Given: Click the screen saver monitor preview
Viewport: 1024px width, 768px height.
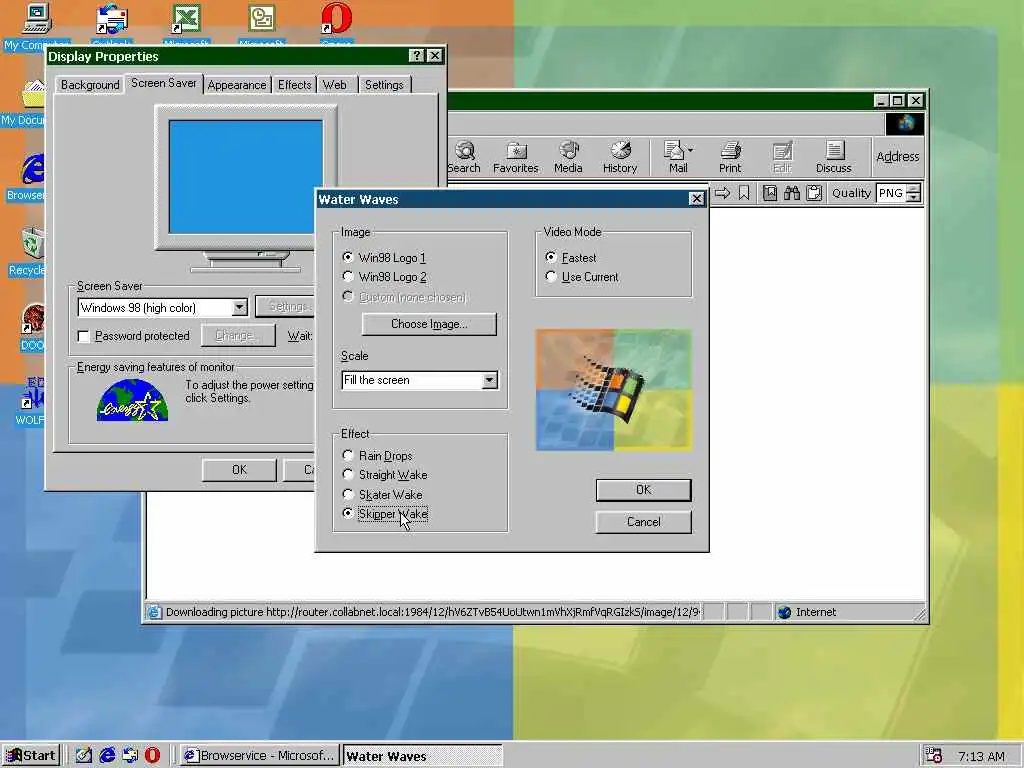Looking at the screenshot, I should [246, 176].
